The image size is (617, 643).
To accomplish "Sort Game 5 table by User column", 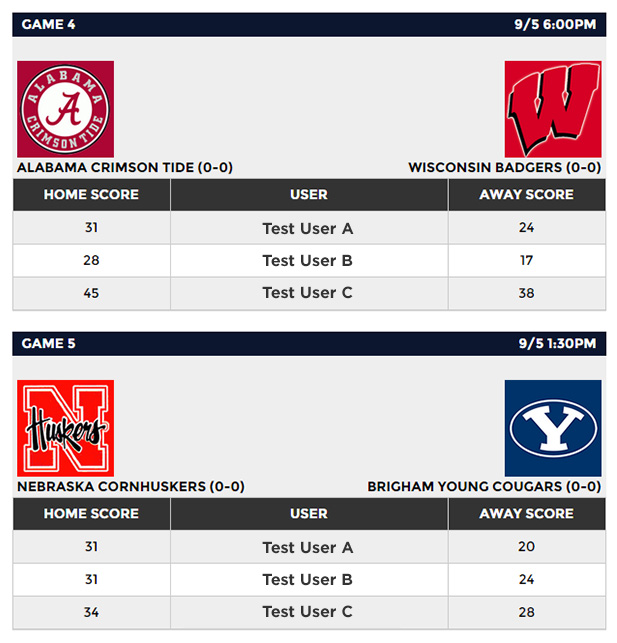I will (x=309, y=514).
